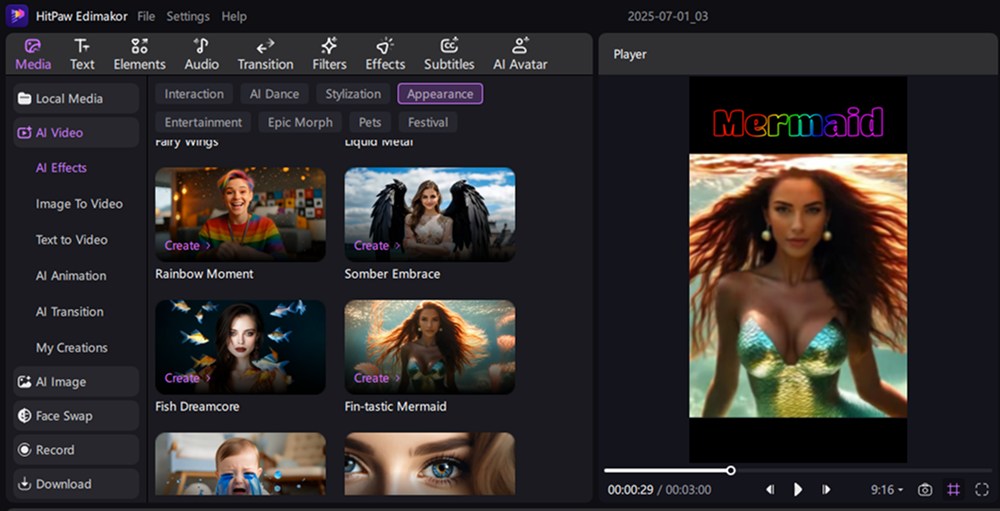Viewport: 1000px width, 511px height.
Task: Open the Settings menu
Action: (x=188, y=17)
